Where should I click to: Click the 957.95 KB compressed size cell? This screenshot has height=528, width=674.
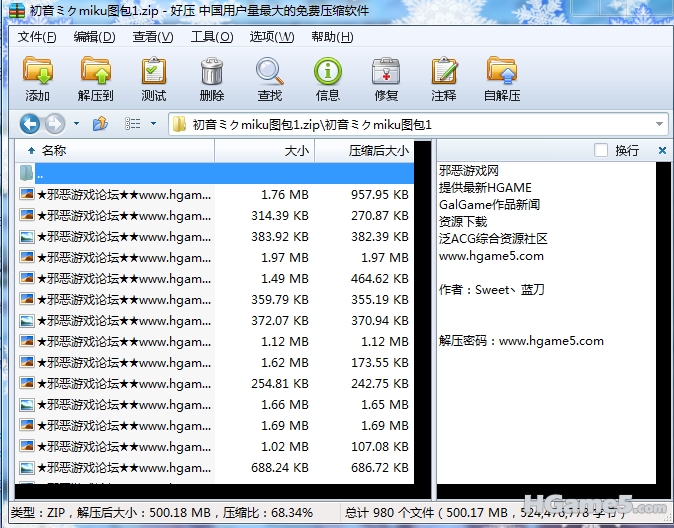[x=380, y=195]
